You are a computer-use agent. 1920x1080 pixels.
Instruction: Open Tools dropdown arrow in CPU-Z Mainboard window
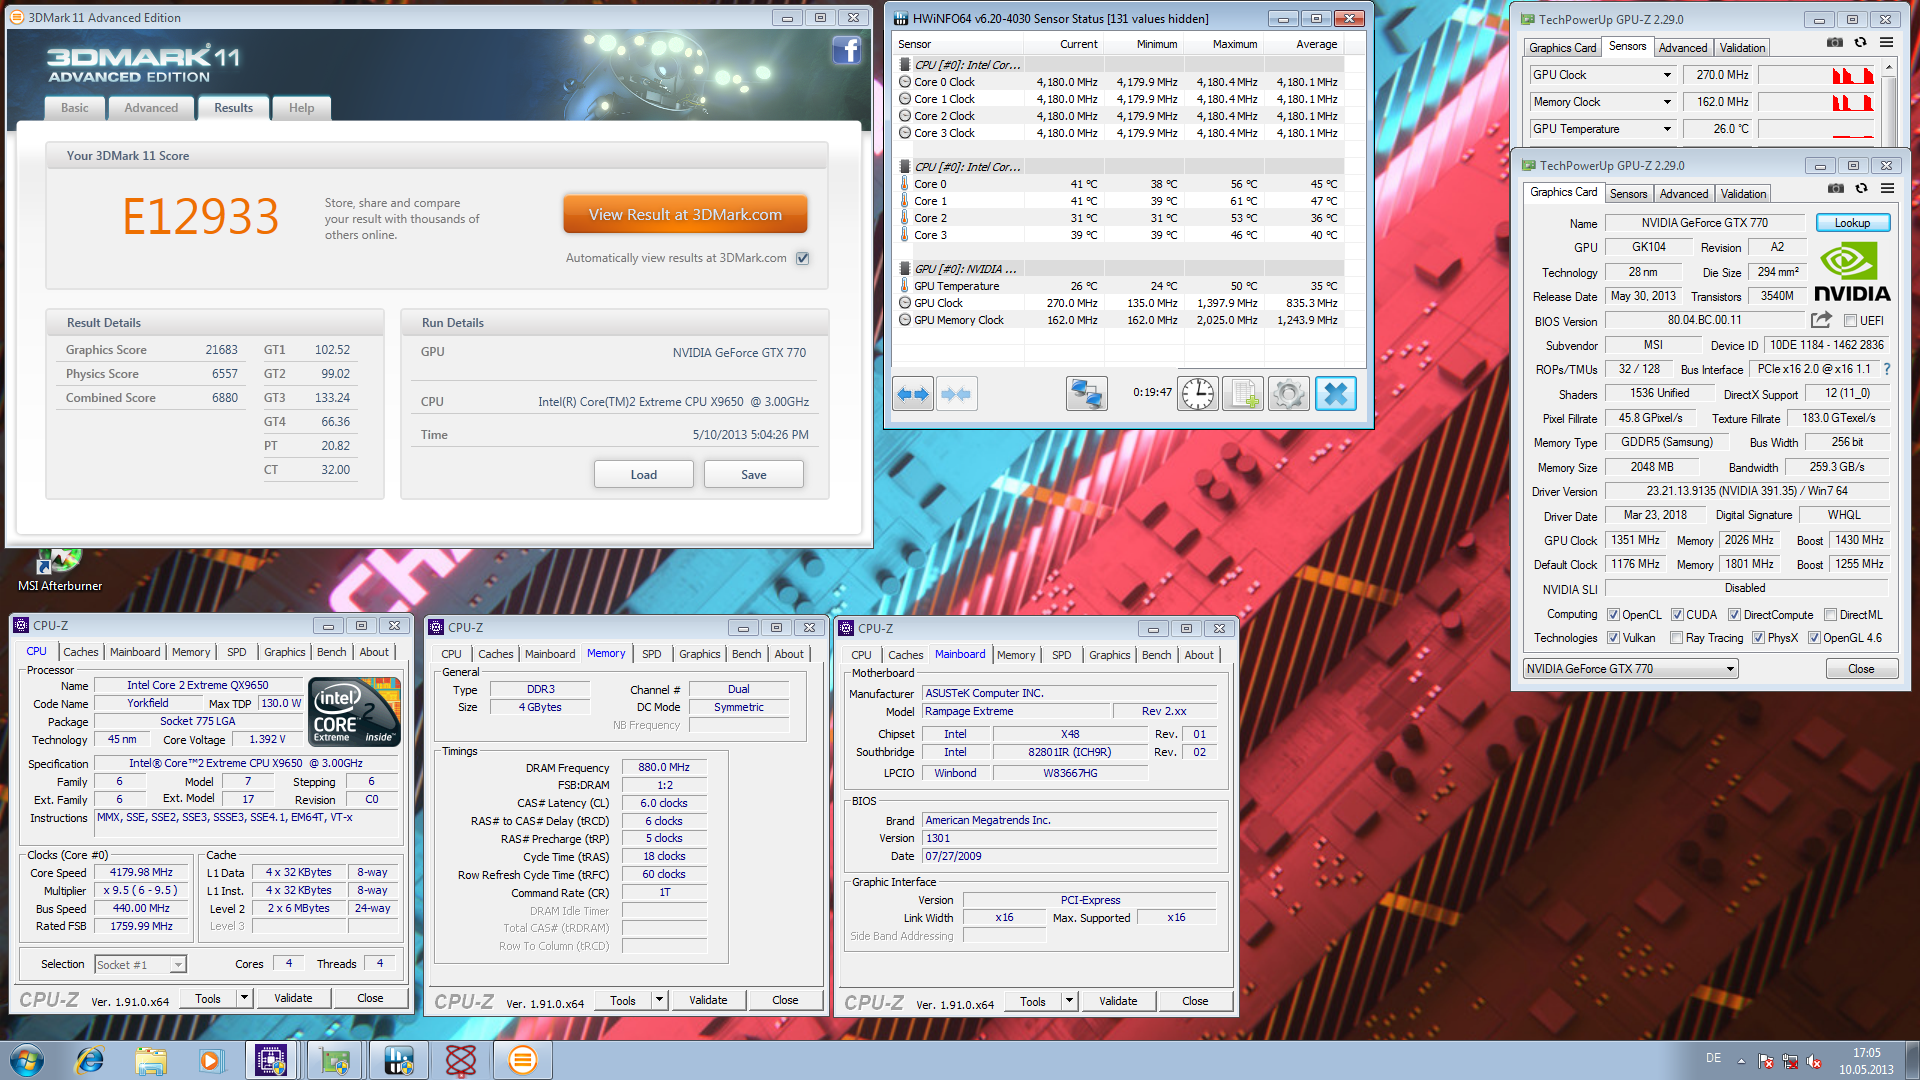(1068, 1001)
